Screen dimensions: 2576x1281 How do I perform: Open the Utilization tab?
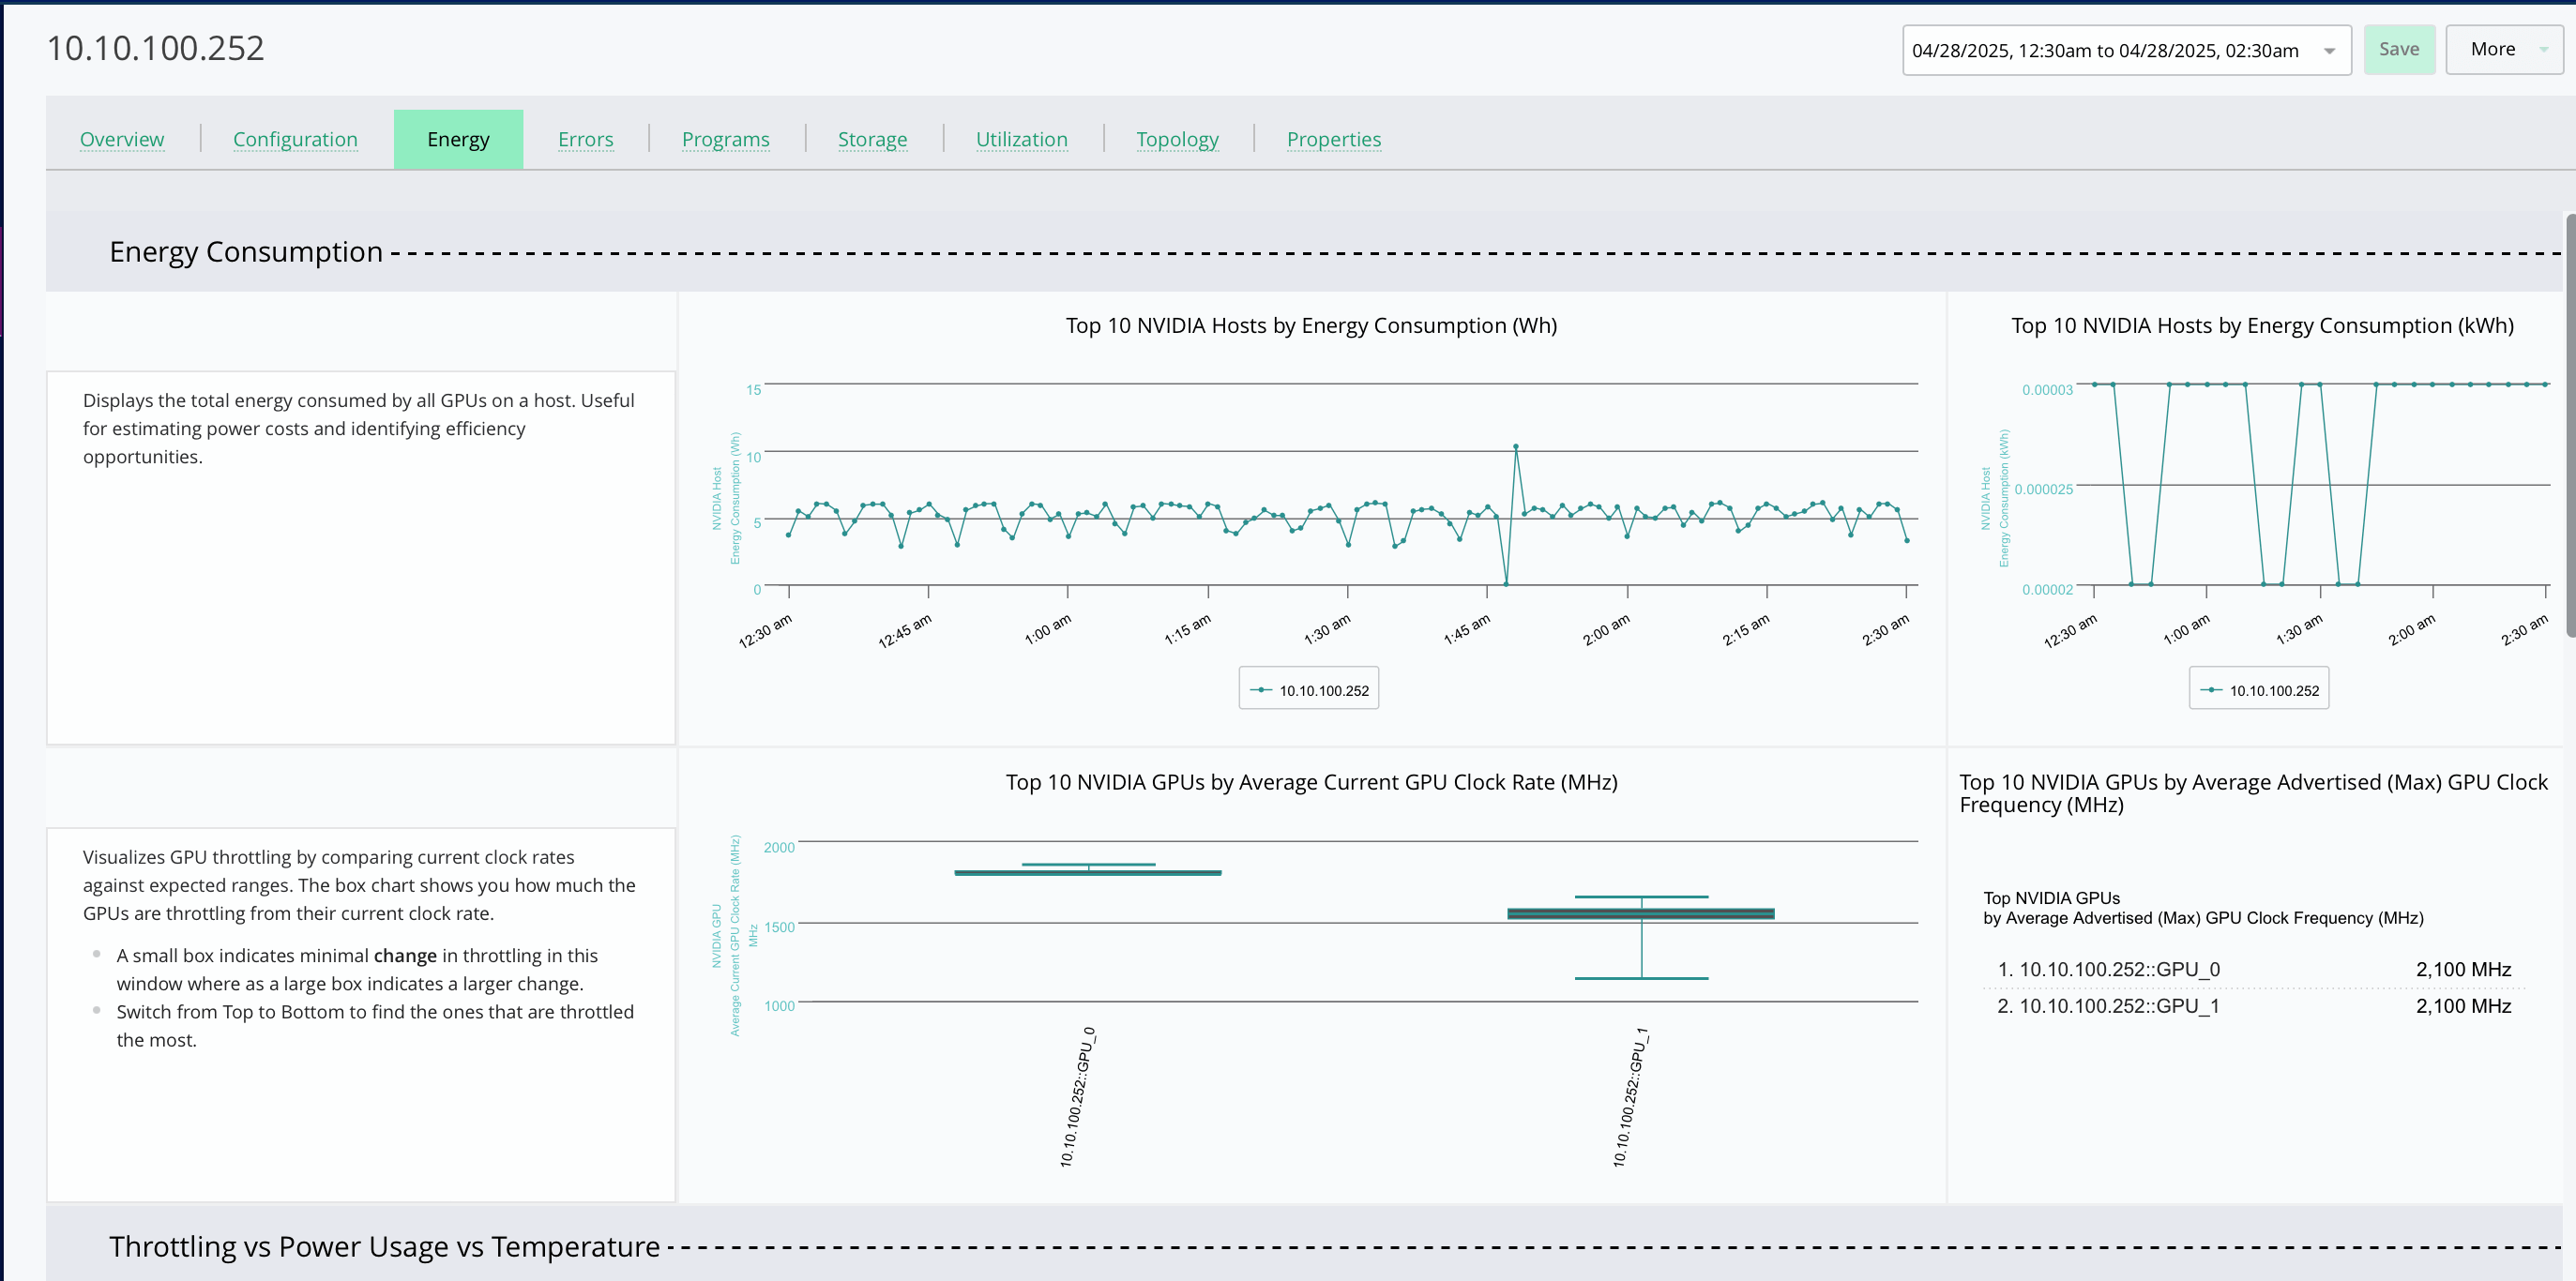point(1021,139)
